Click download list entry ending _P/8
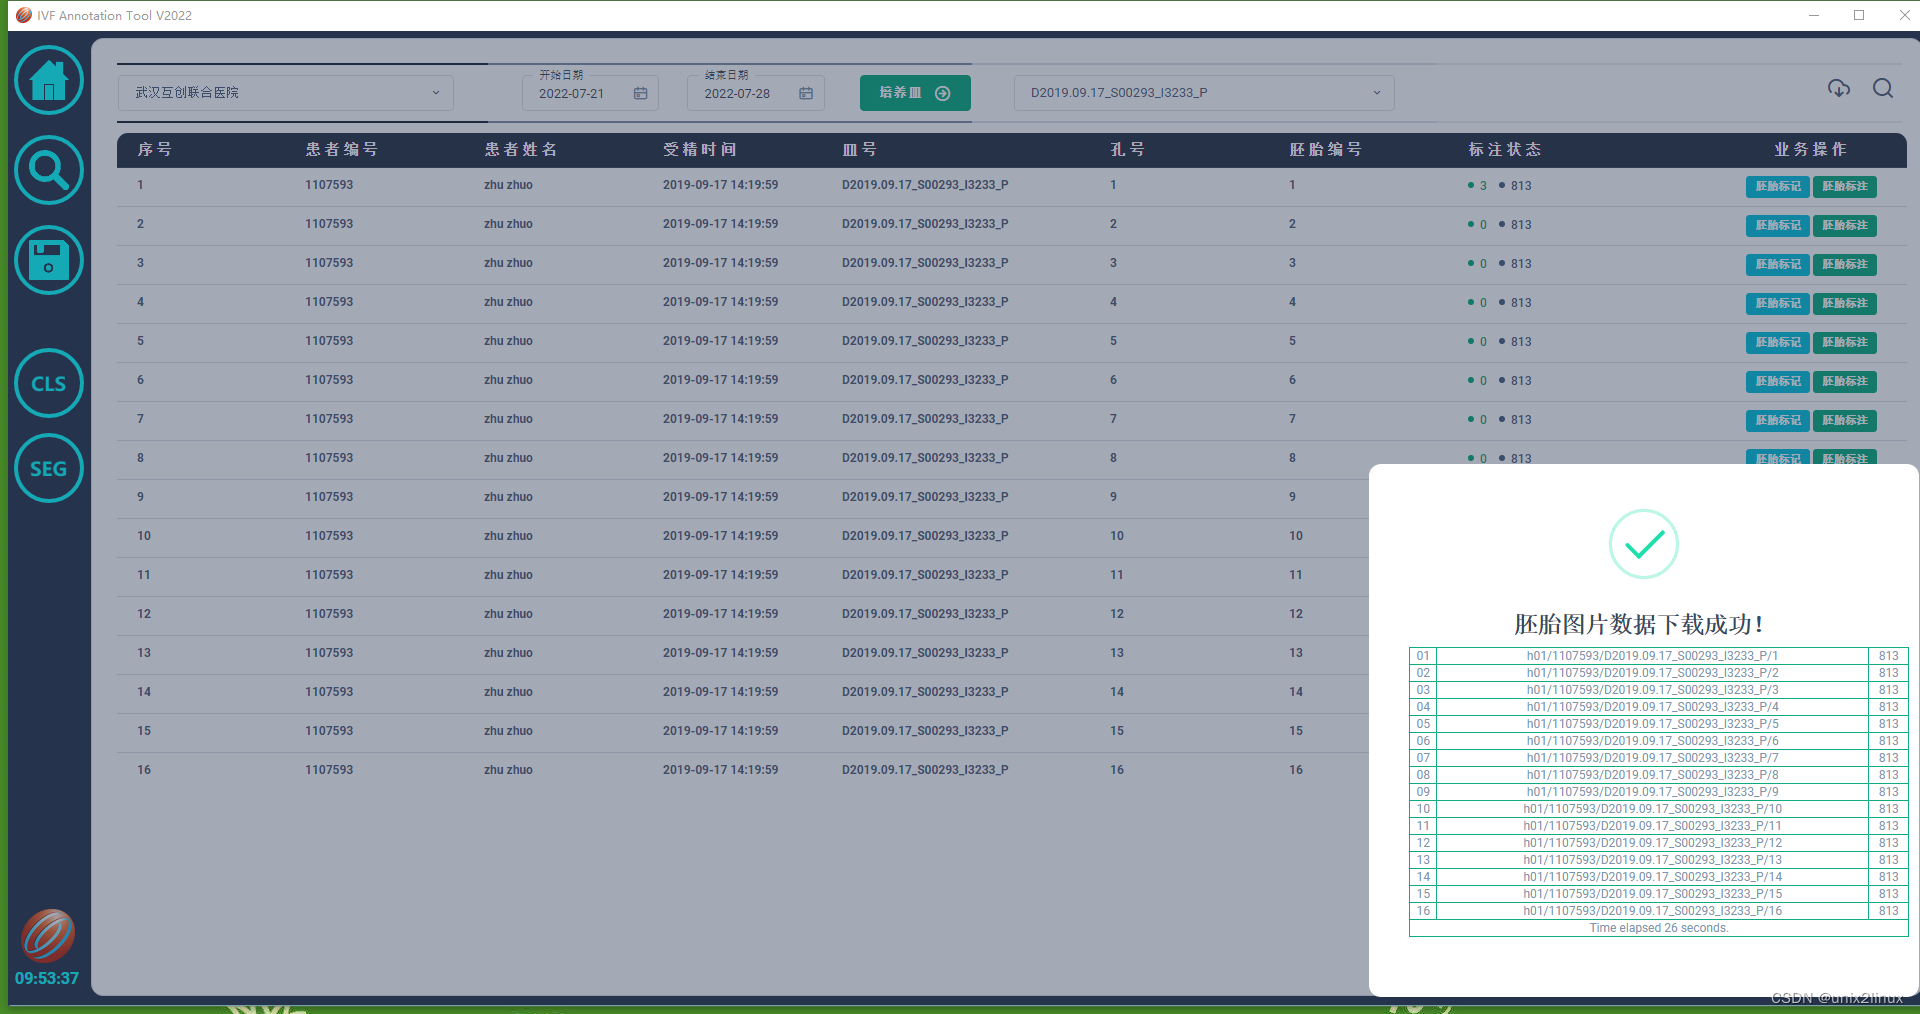This screenshot has width=1920, height=1014. pos(1652,775)
